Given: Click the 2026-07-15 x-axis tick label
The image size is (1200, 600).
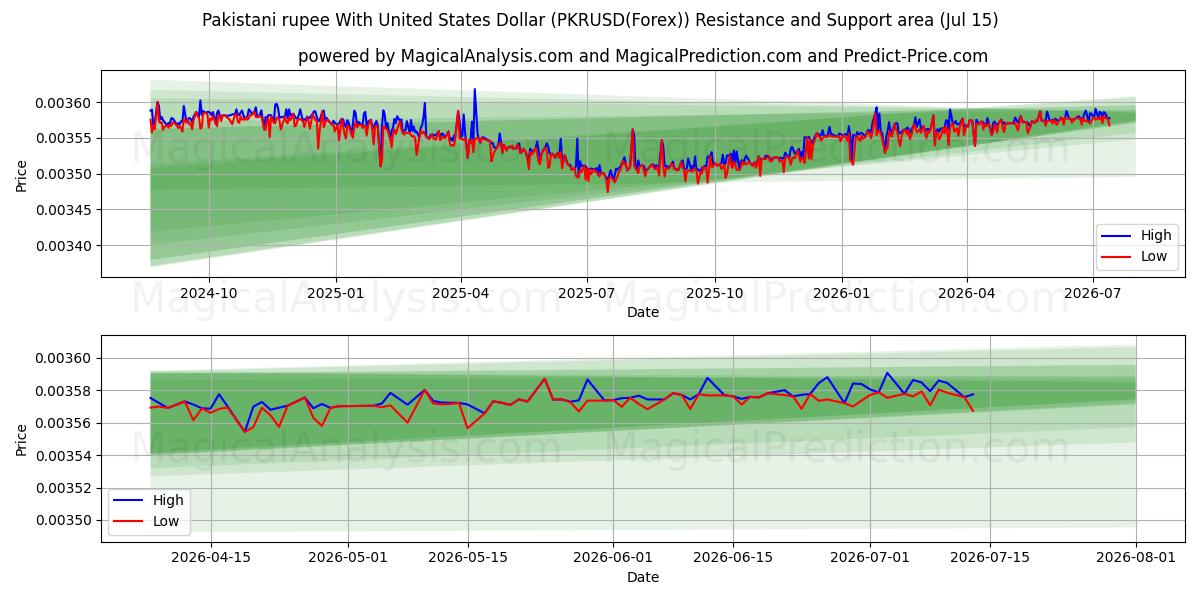Looking at the screenshot, I should [990, 558].
